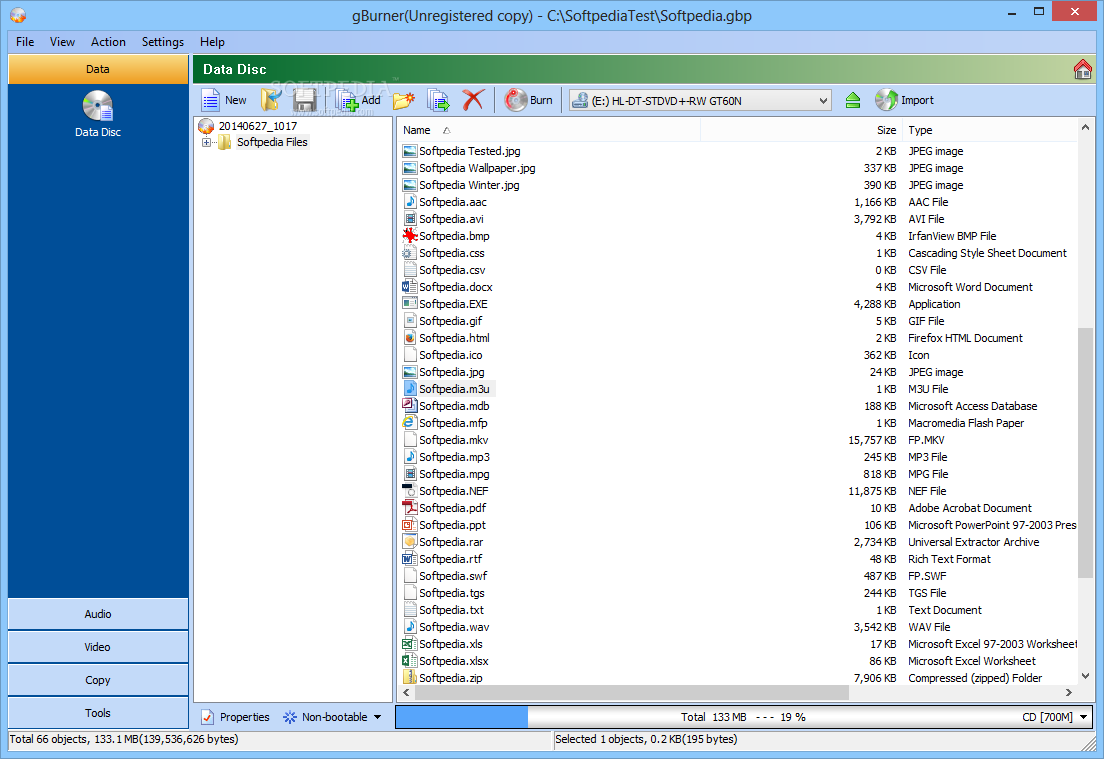Image resolution: width=1104 pixels, height=759 pixels.
Task: Click the New project icon
Action: tap(210, 100)
